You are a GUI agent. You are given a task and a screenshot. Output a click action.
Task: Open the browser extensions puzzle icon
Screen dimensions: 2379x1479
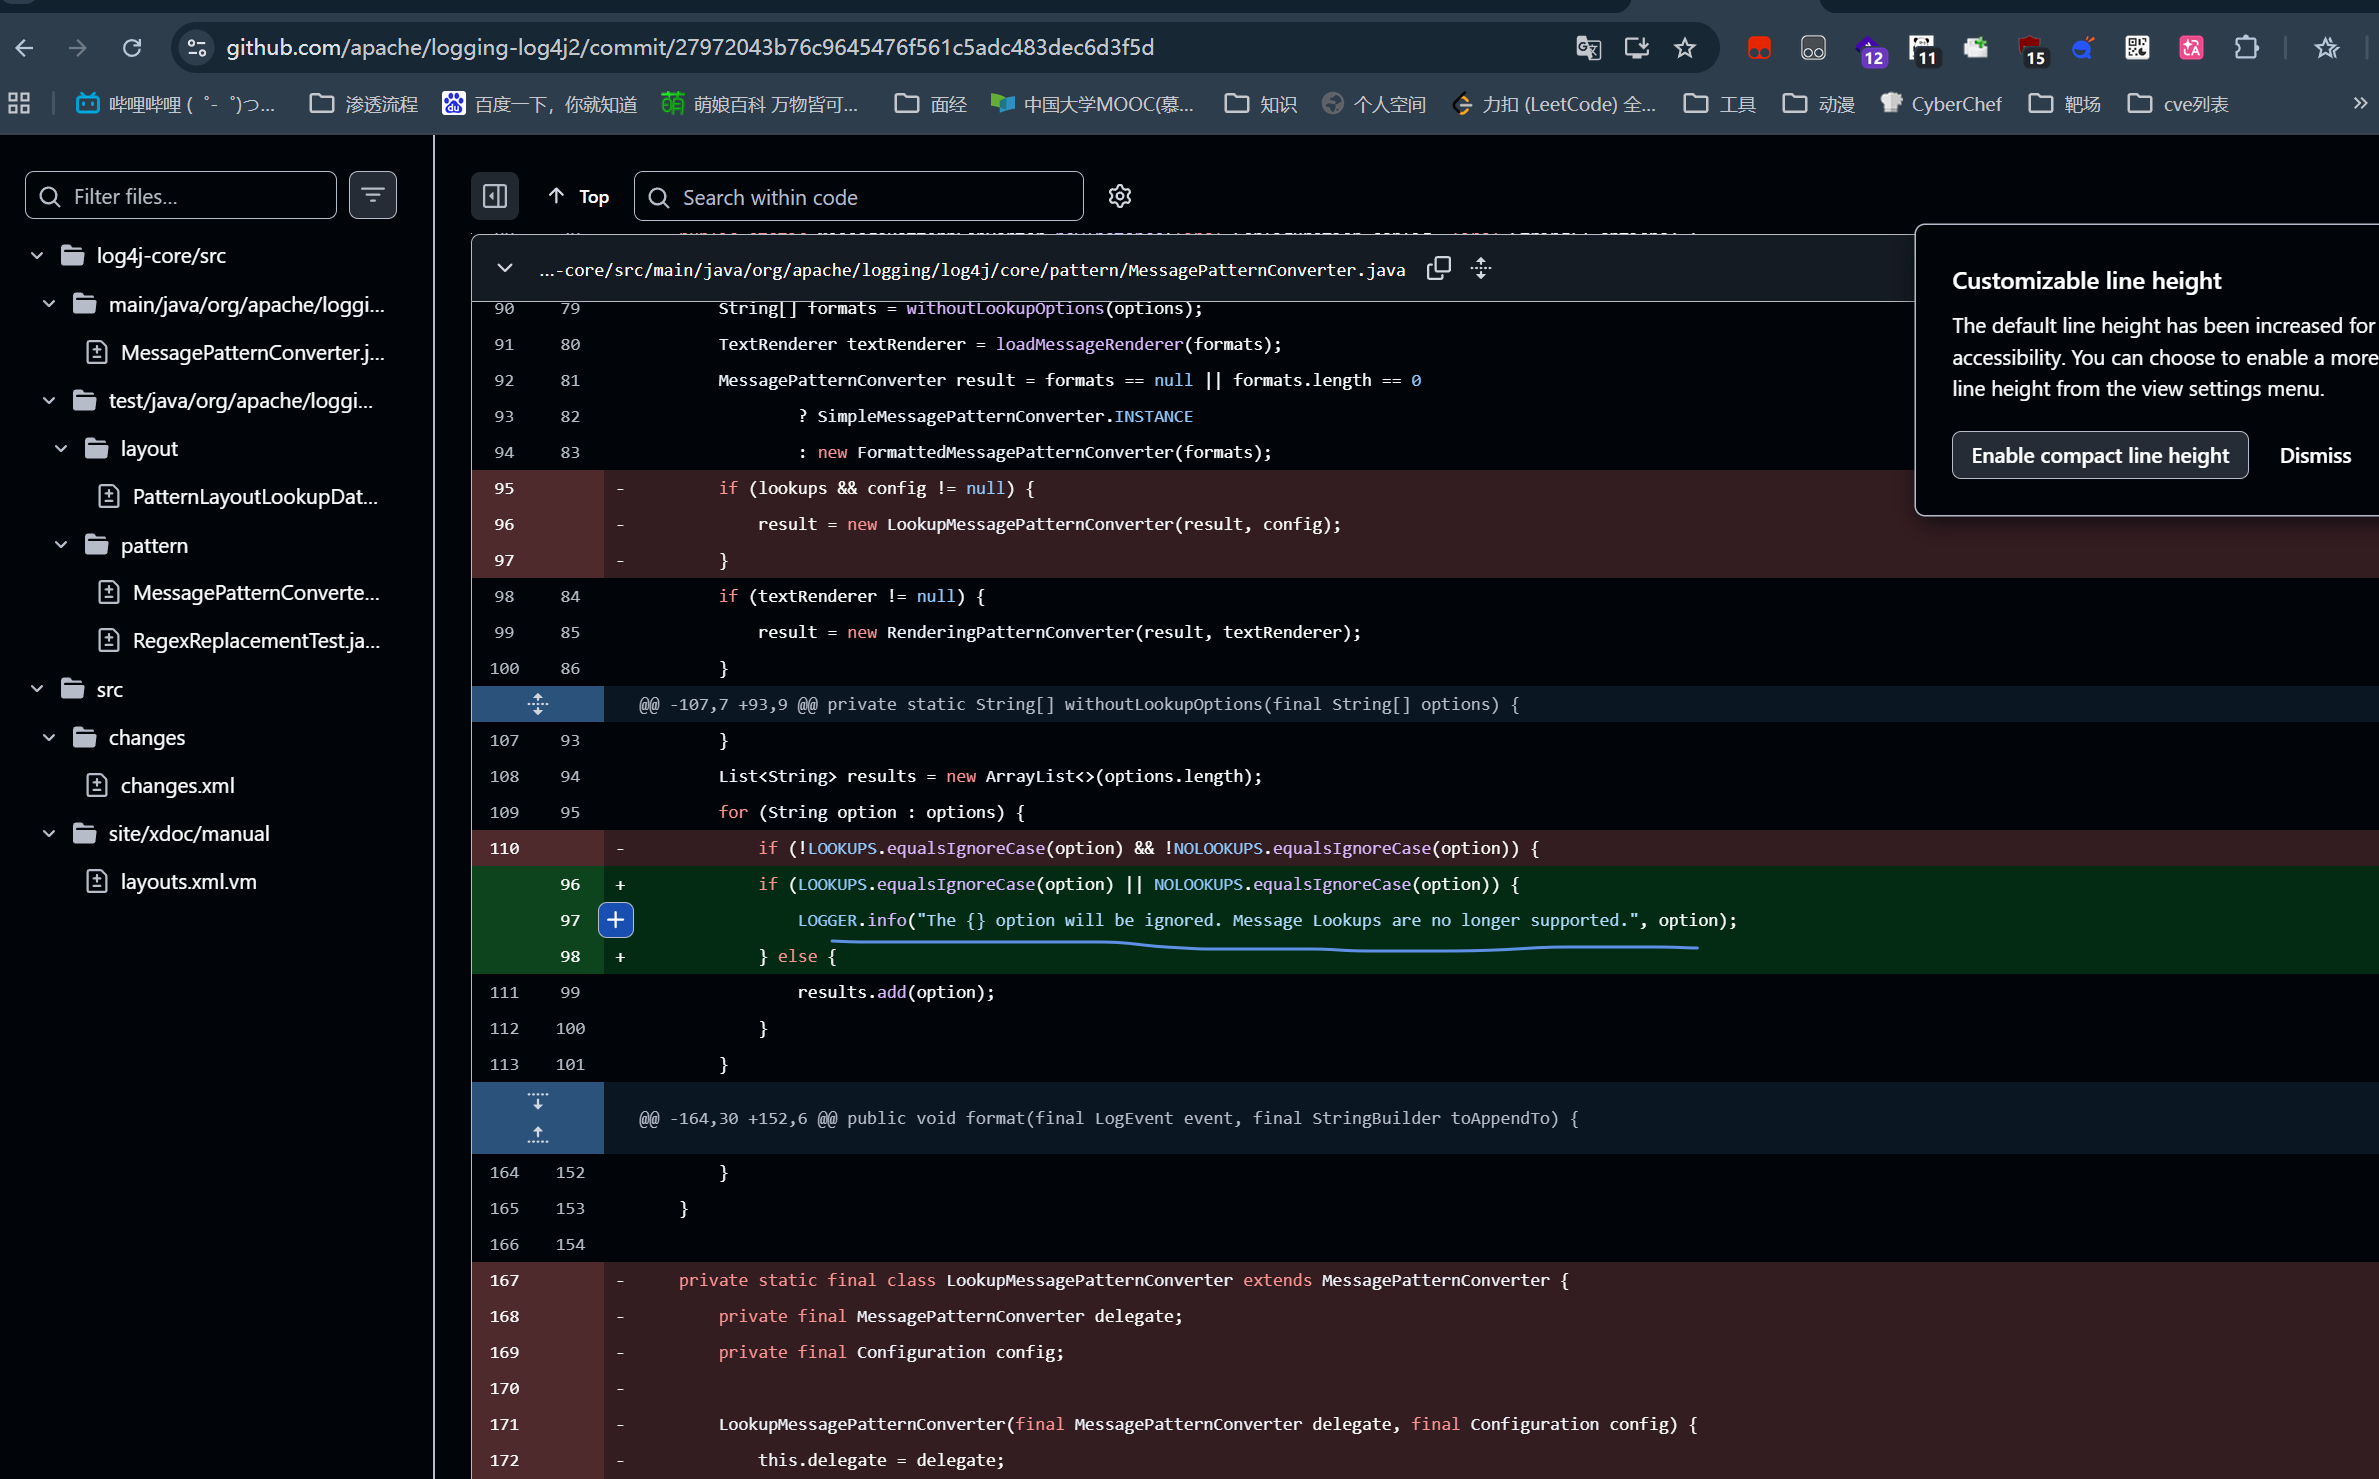point(2246,47)
